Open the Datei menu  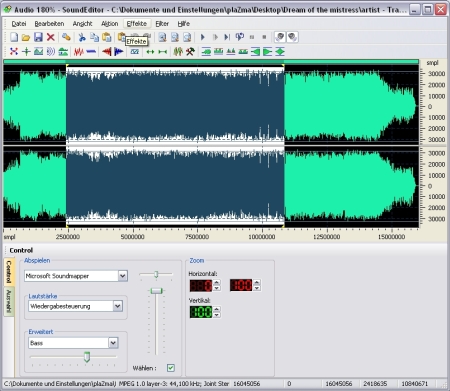(19, 24)
